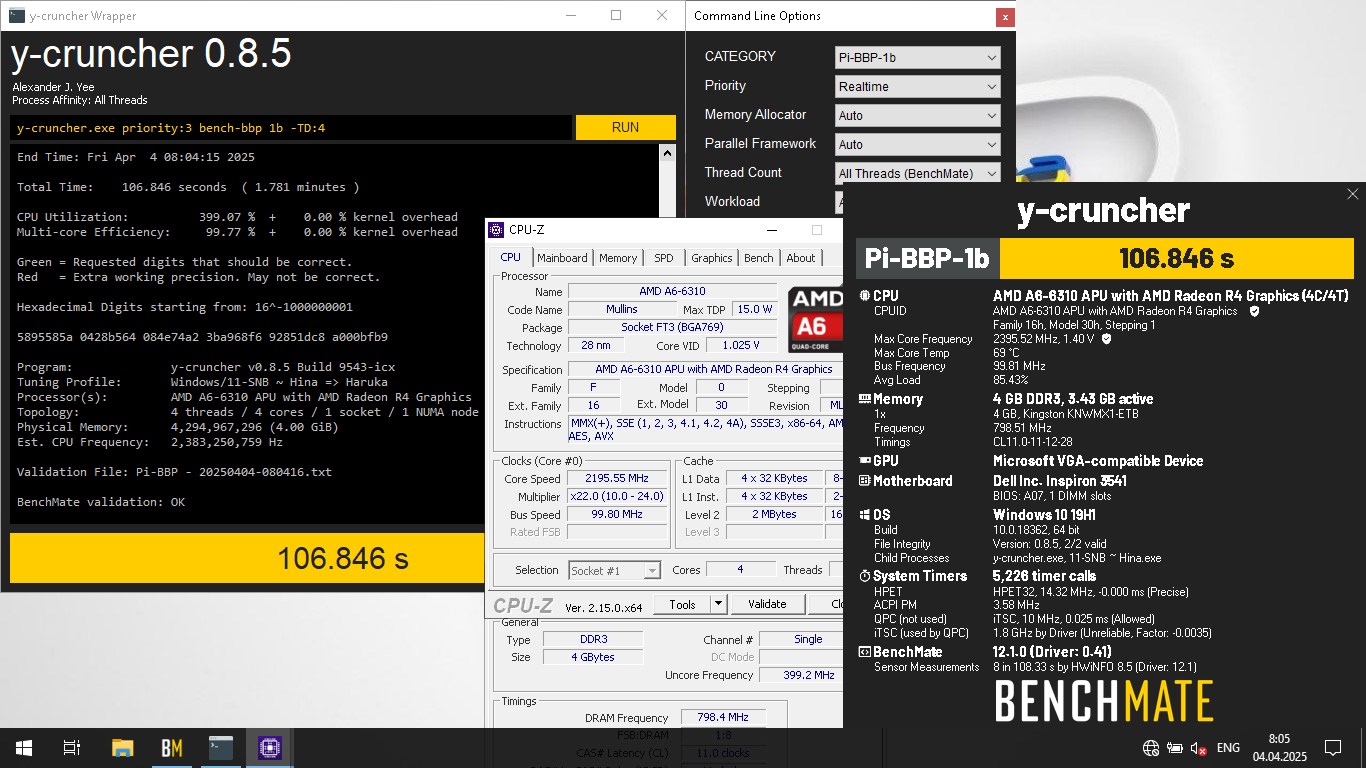Viewport: 1366px width, 768px height.
Task: Click the Tools button in CPU-Z
Action: coord(682,604)
